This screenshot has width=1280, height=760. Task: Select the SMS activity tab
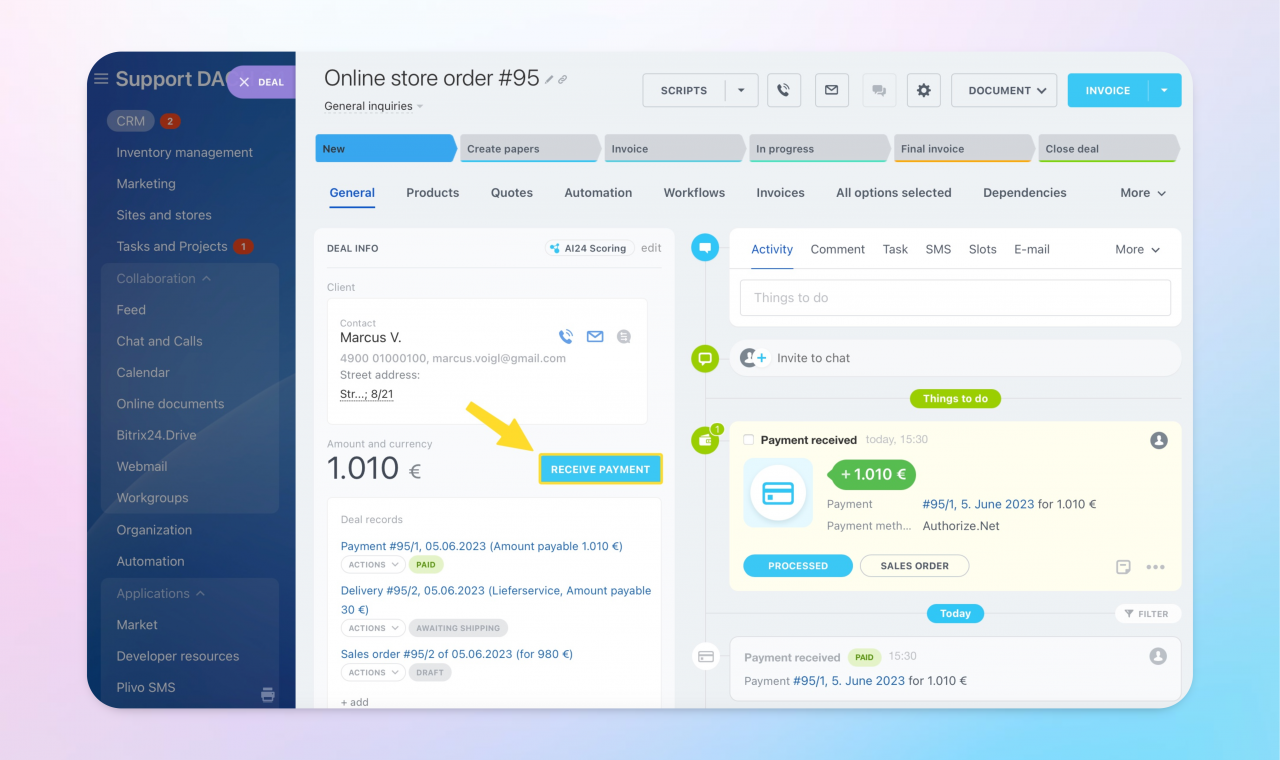click(938, 249)
